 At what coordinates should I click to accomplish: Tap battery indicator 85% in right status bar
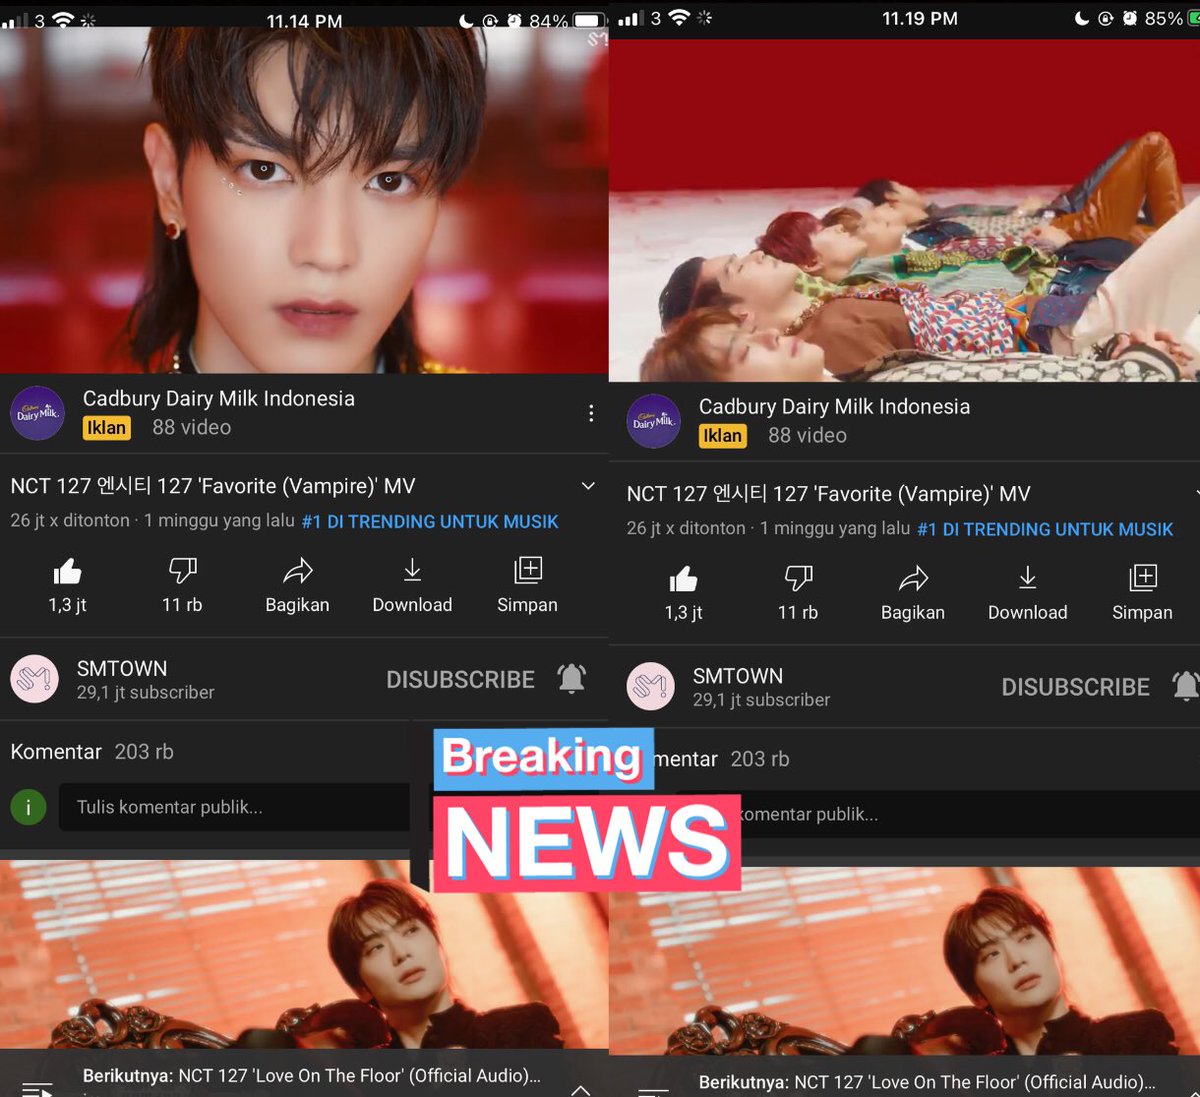pyautogui.click(x=1172, y=18)
